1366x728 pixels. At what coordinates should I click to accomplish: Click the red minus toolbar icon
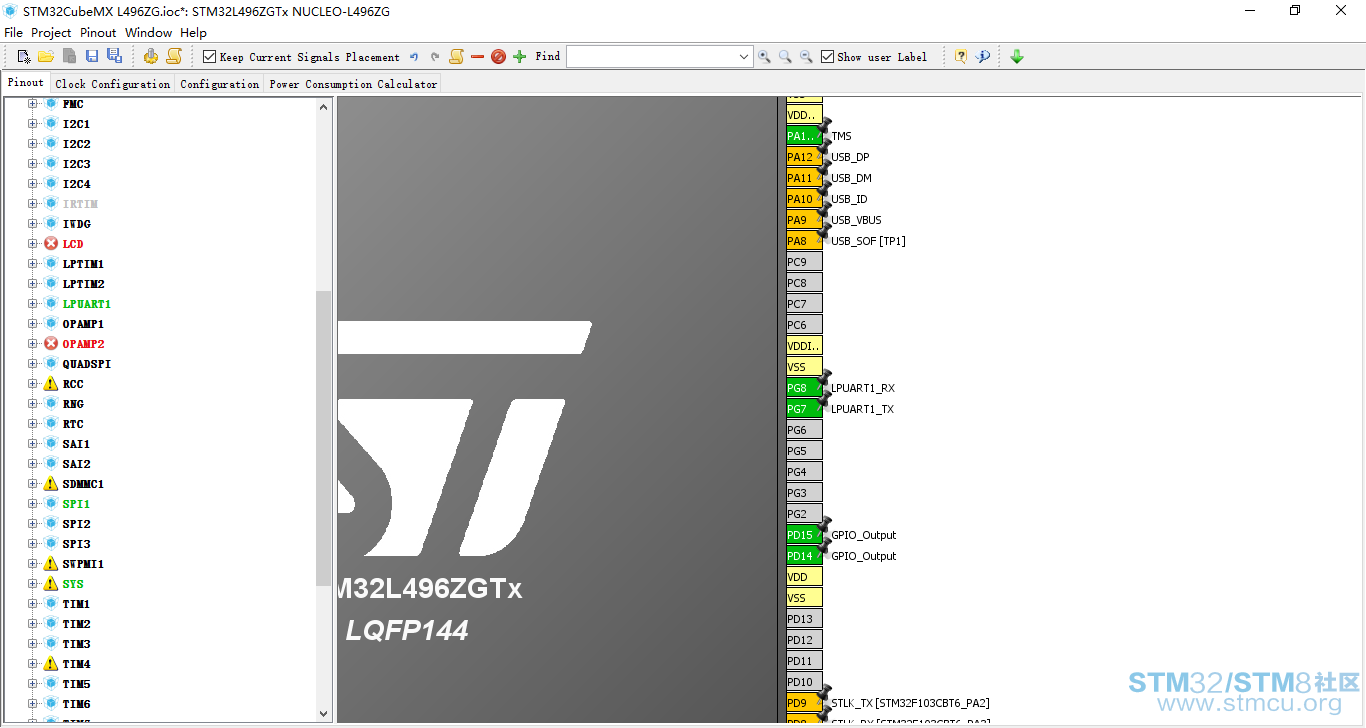(x=477, y=57)
